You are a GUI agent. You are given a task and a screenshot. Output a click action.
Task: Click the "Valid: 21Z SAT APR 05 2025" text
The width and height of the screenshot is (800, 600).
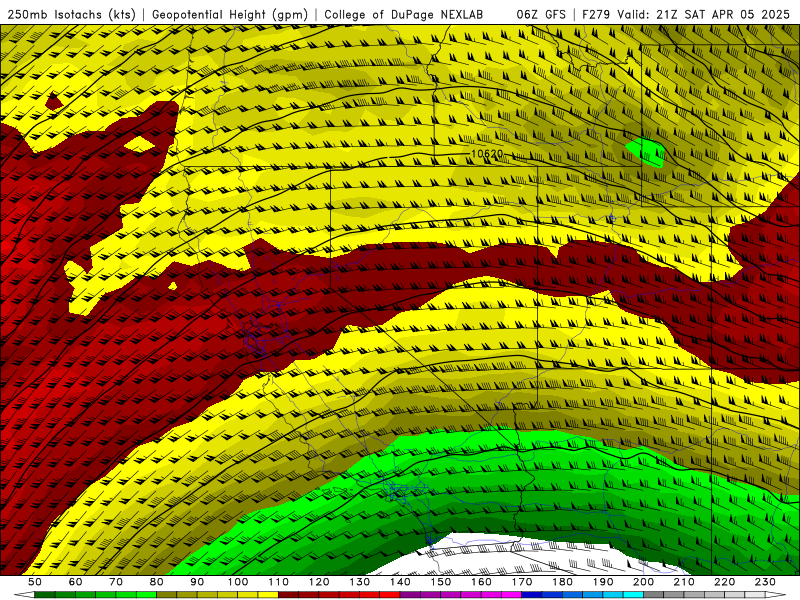(703, 15)
